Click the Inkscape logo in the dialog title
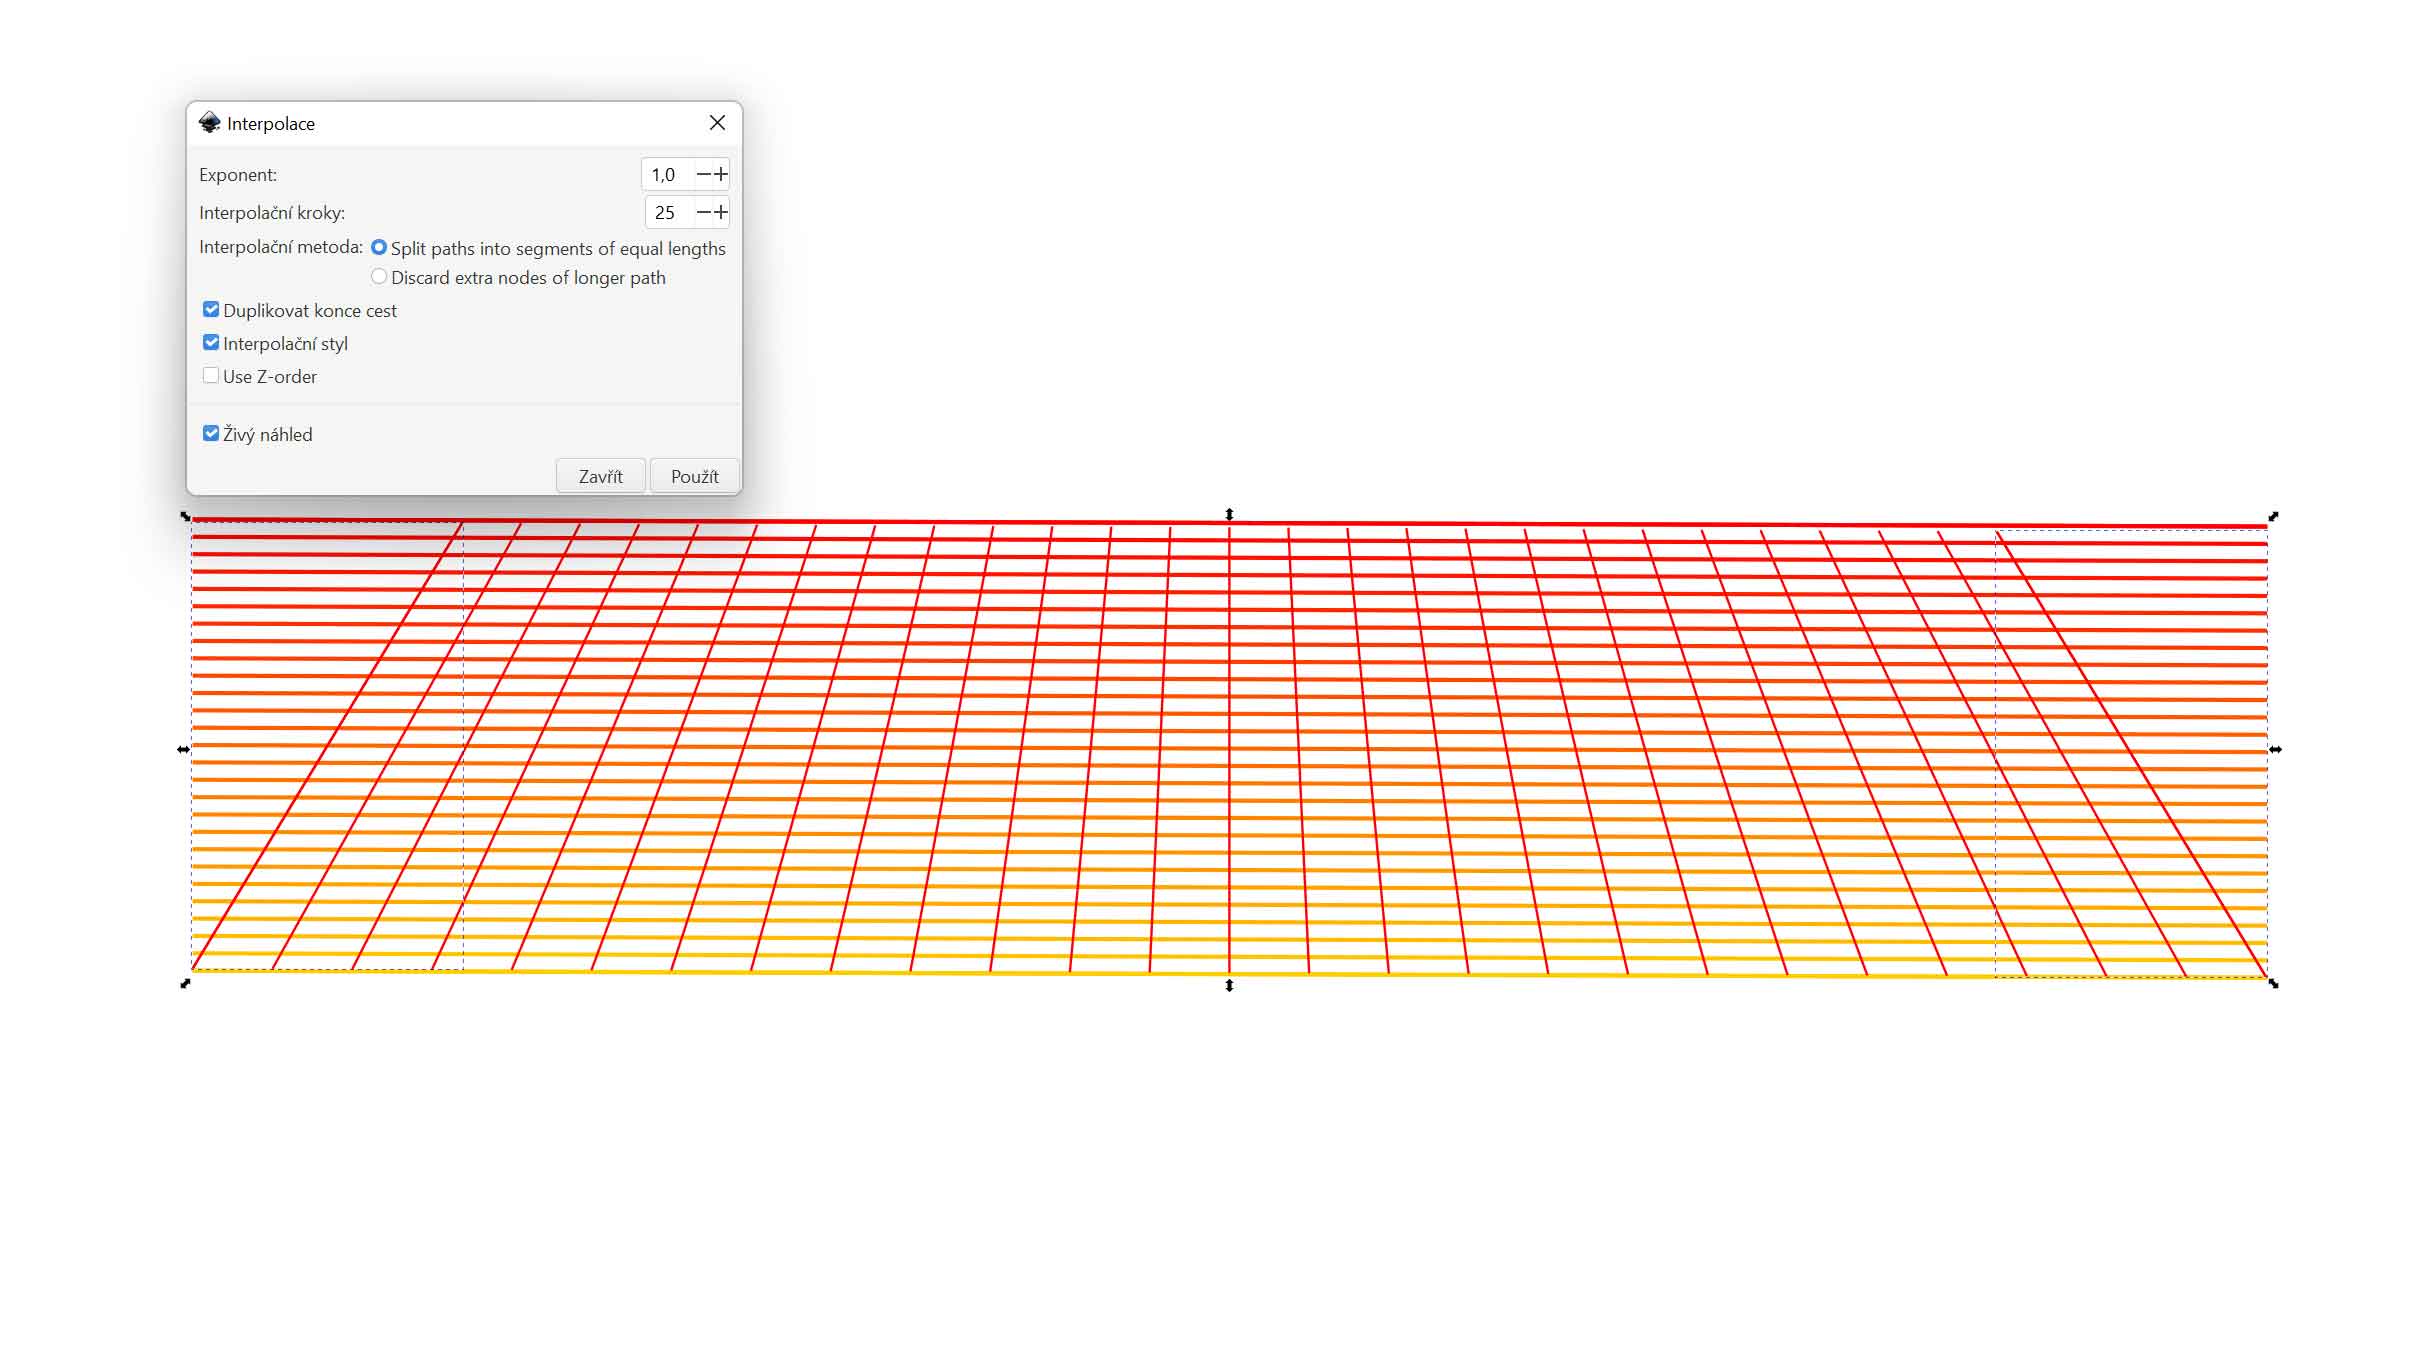 209,123
